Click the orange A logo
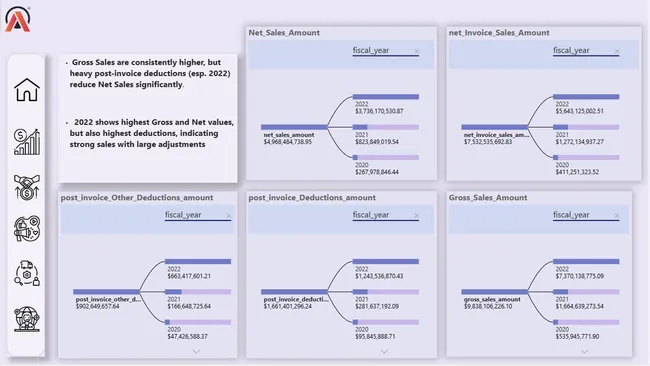This screenshot has width=650, height=366. (x=17, y=19)
